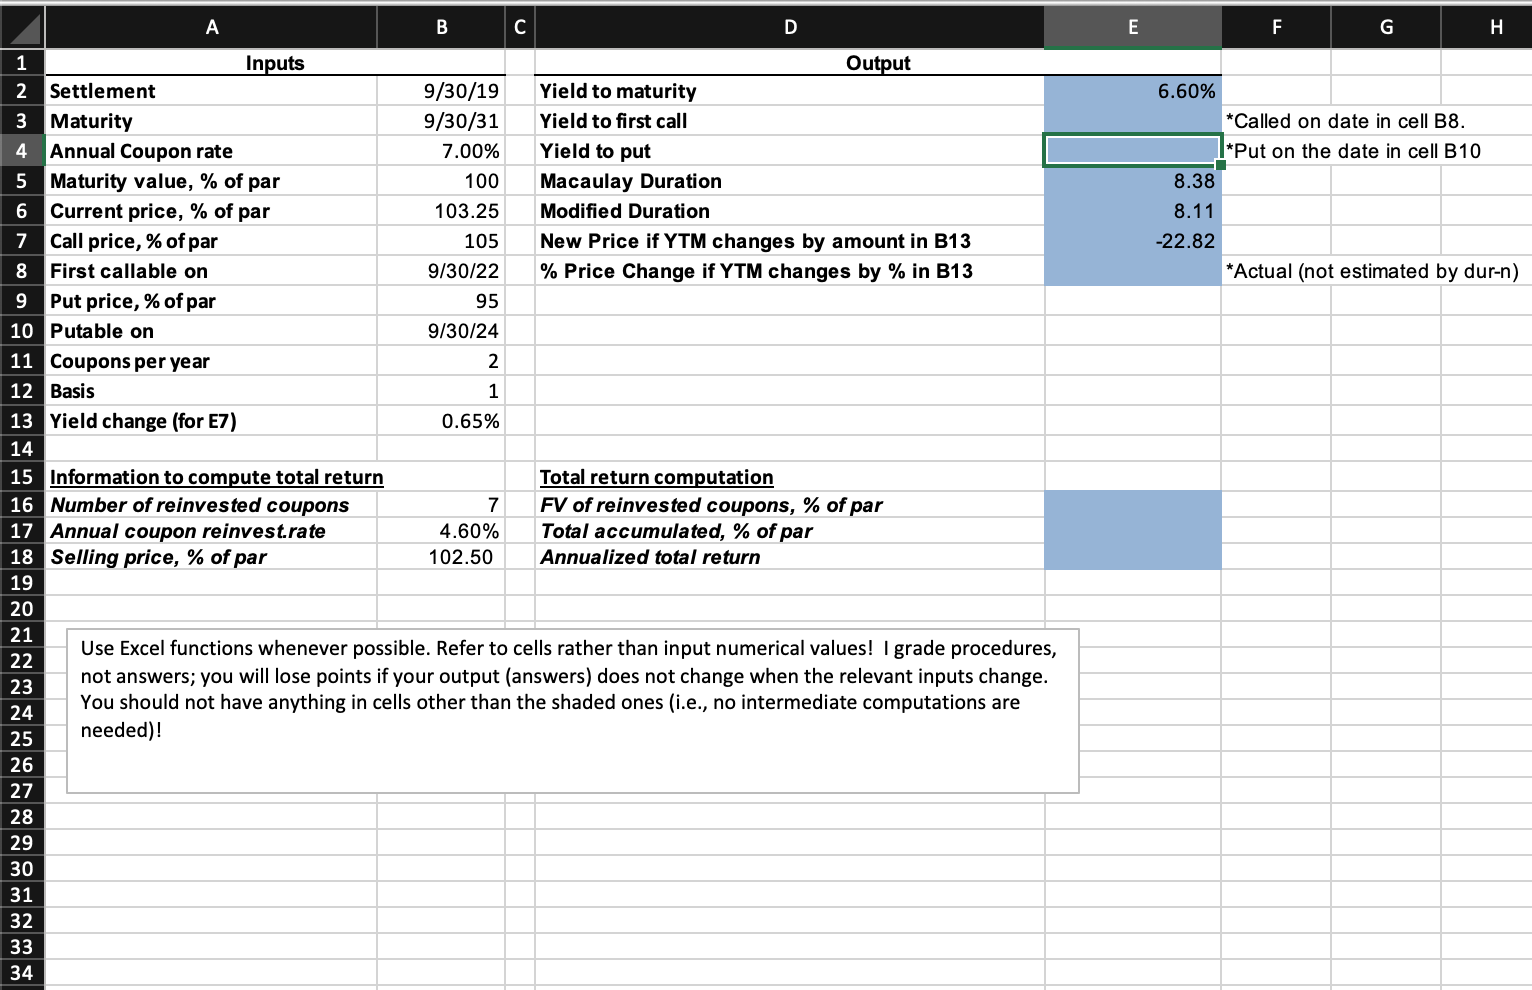Select the Macaulay Duration value 8.38
This screenshot has height=990, width=1532.
click(1133, 181)
